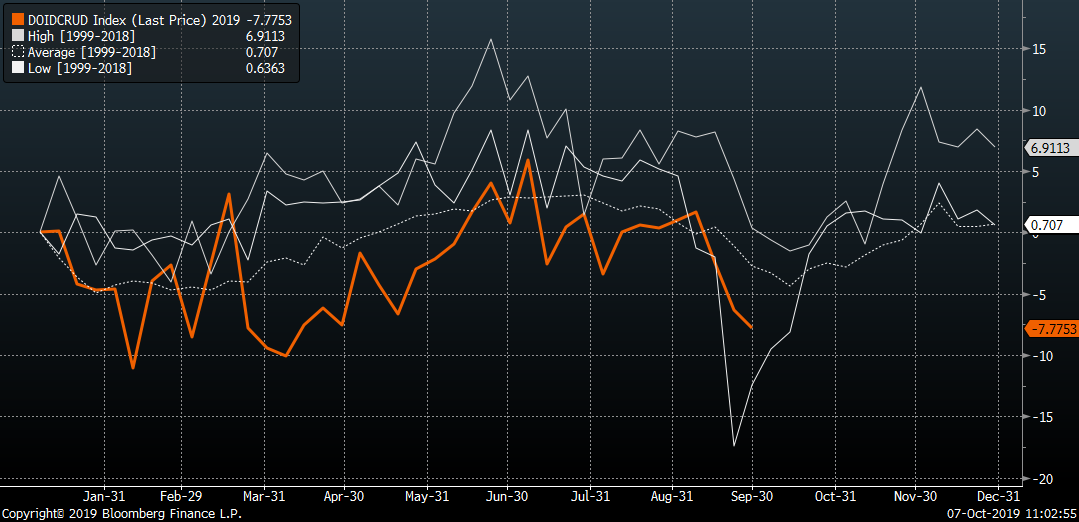1079x522 pixels.
Task: Click the Jul-31 date axis label
Action: 590,496
